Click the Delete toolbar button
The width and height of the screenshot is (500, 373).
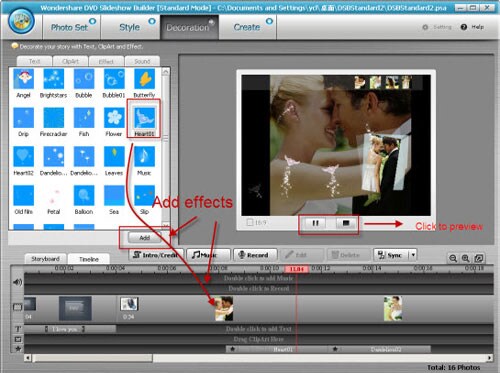pyautogui.click(x=349, y=255)
